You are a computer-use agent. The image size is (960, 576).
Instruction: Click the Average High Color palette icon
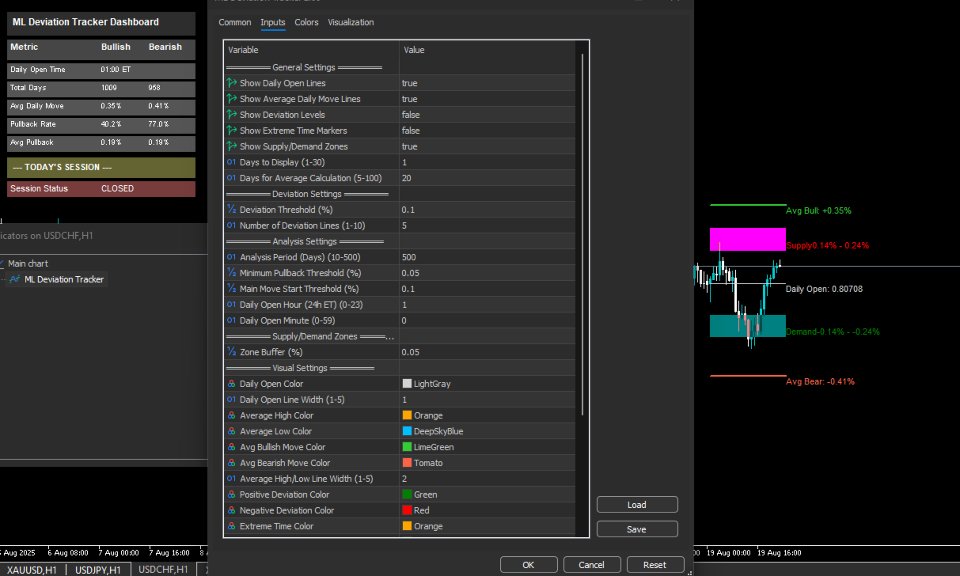point(231,415)
